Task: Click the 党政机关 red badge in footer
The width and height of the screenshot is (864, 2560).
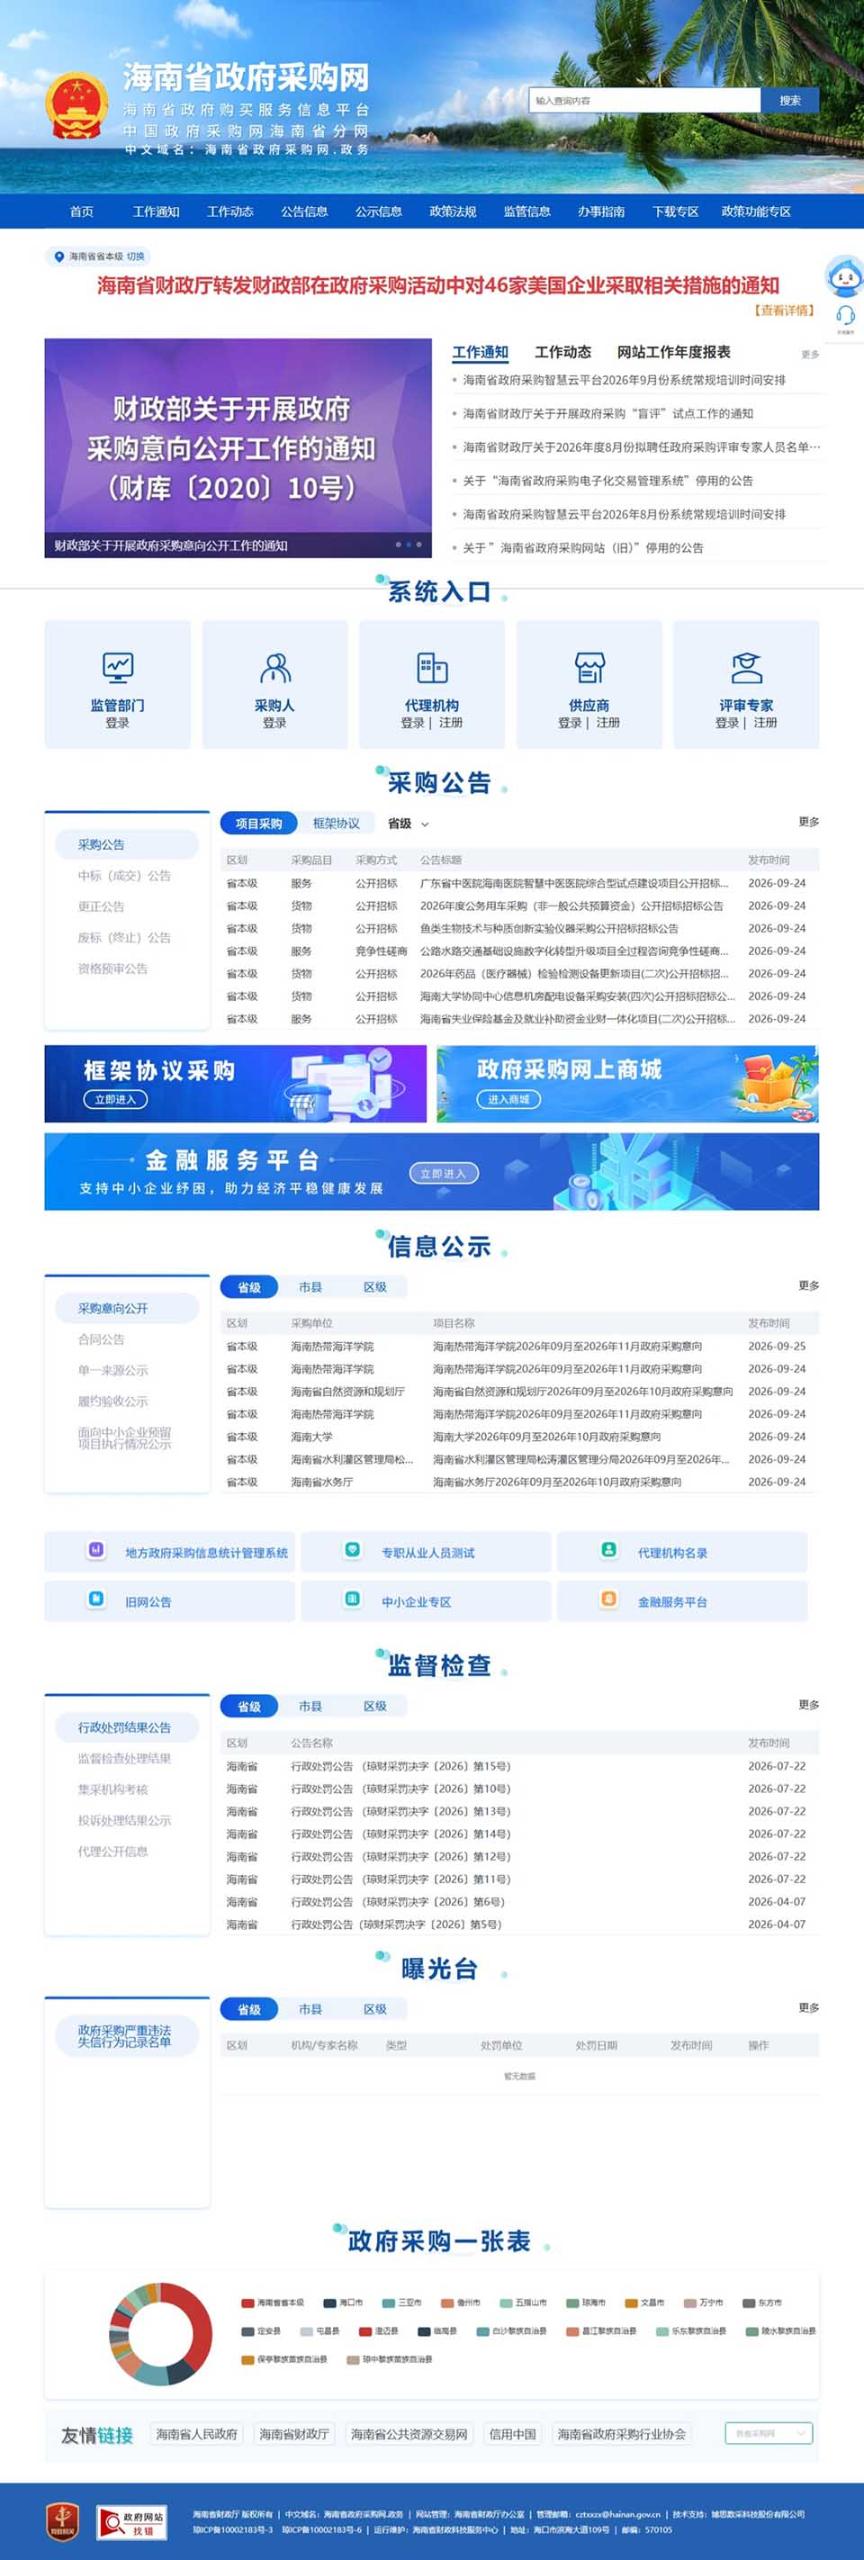Action: pos(63,2521)
